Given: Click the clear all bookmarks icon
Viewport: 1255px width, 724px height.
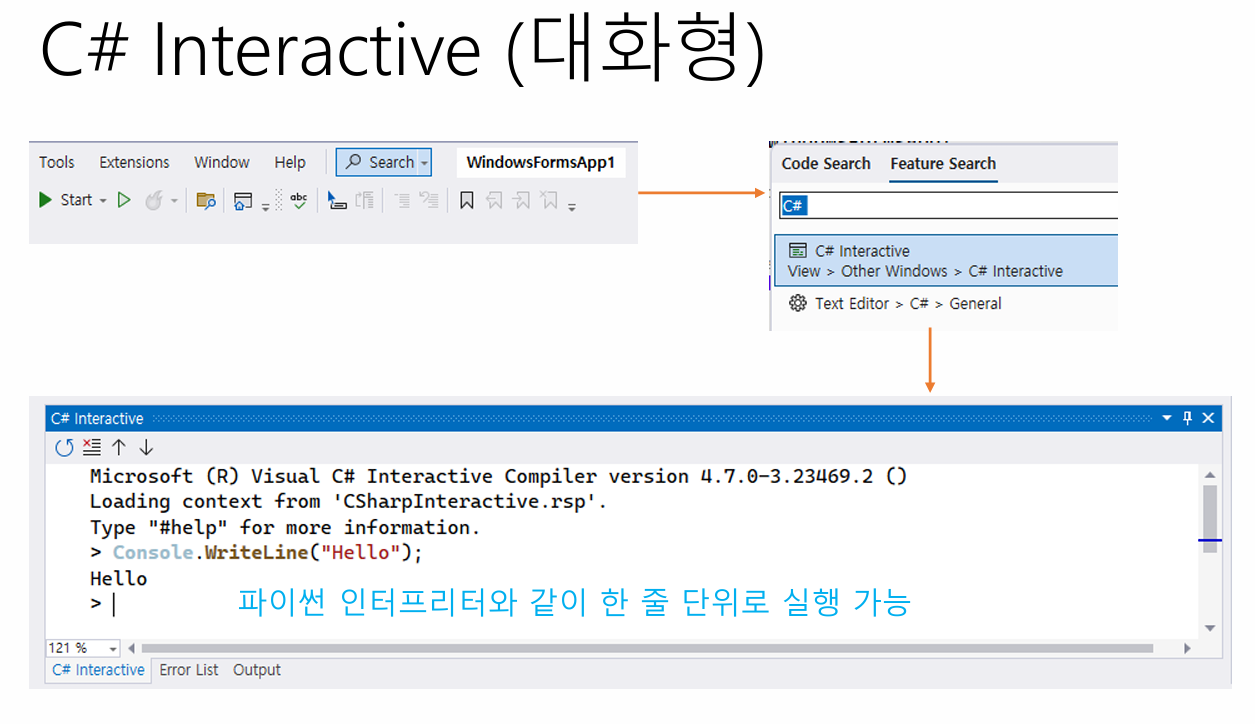Looking at the screenshot, I should click(548, 201).
